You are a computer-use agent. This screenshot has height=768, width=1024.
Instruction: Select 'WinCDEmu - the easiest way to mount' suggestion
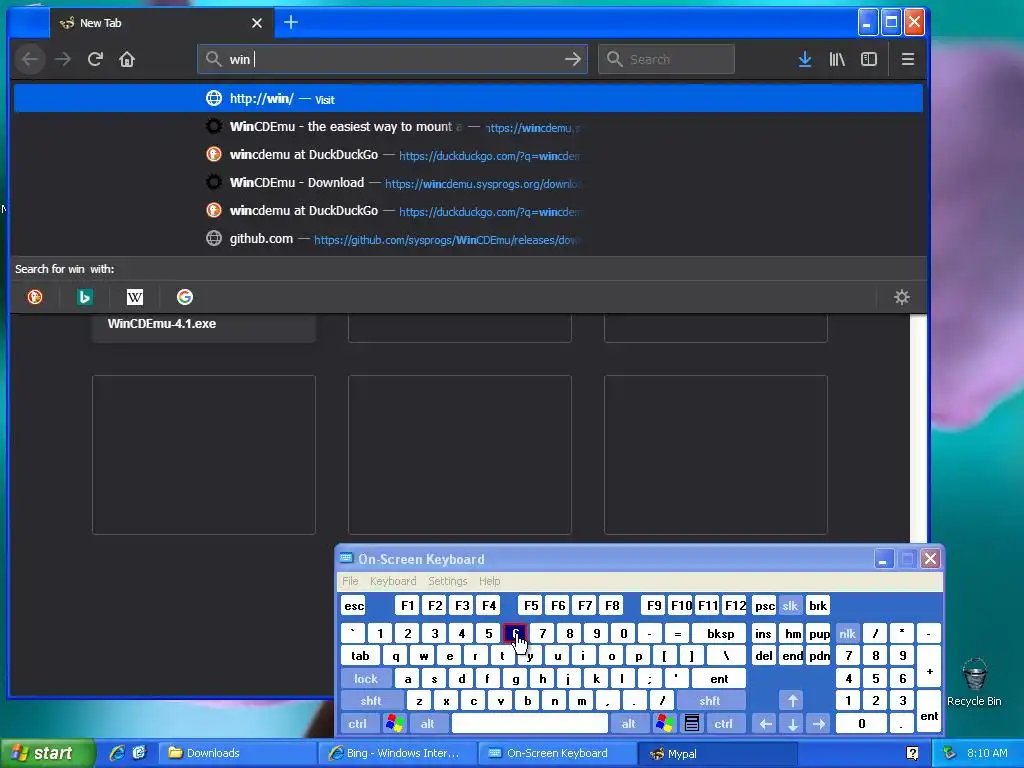tap(468, 127)
